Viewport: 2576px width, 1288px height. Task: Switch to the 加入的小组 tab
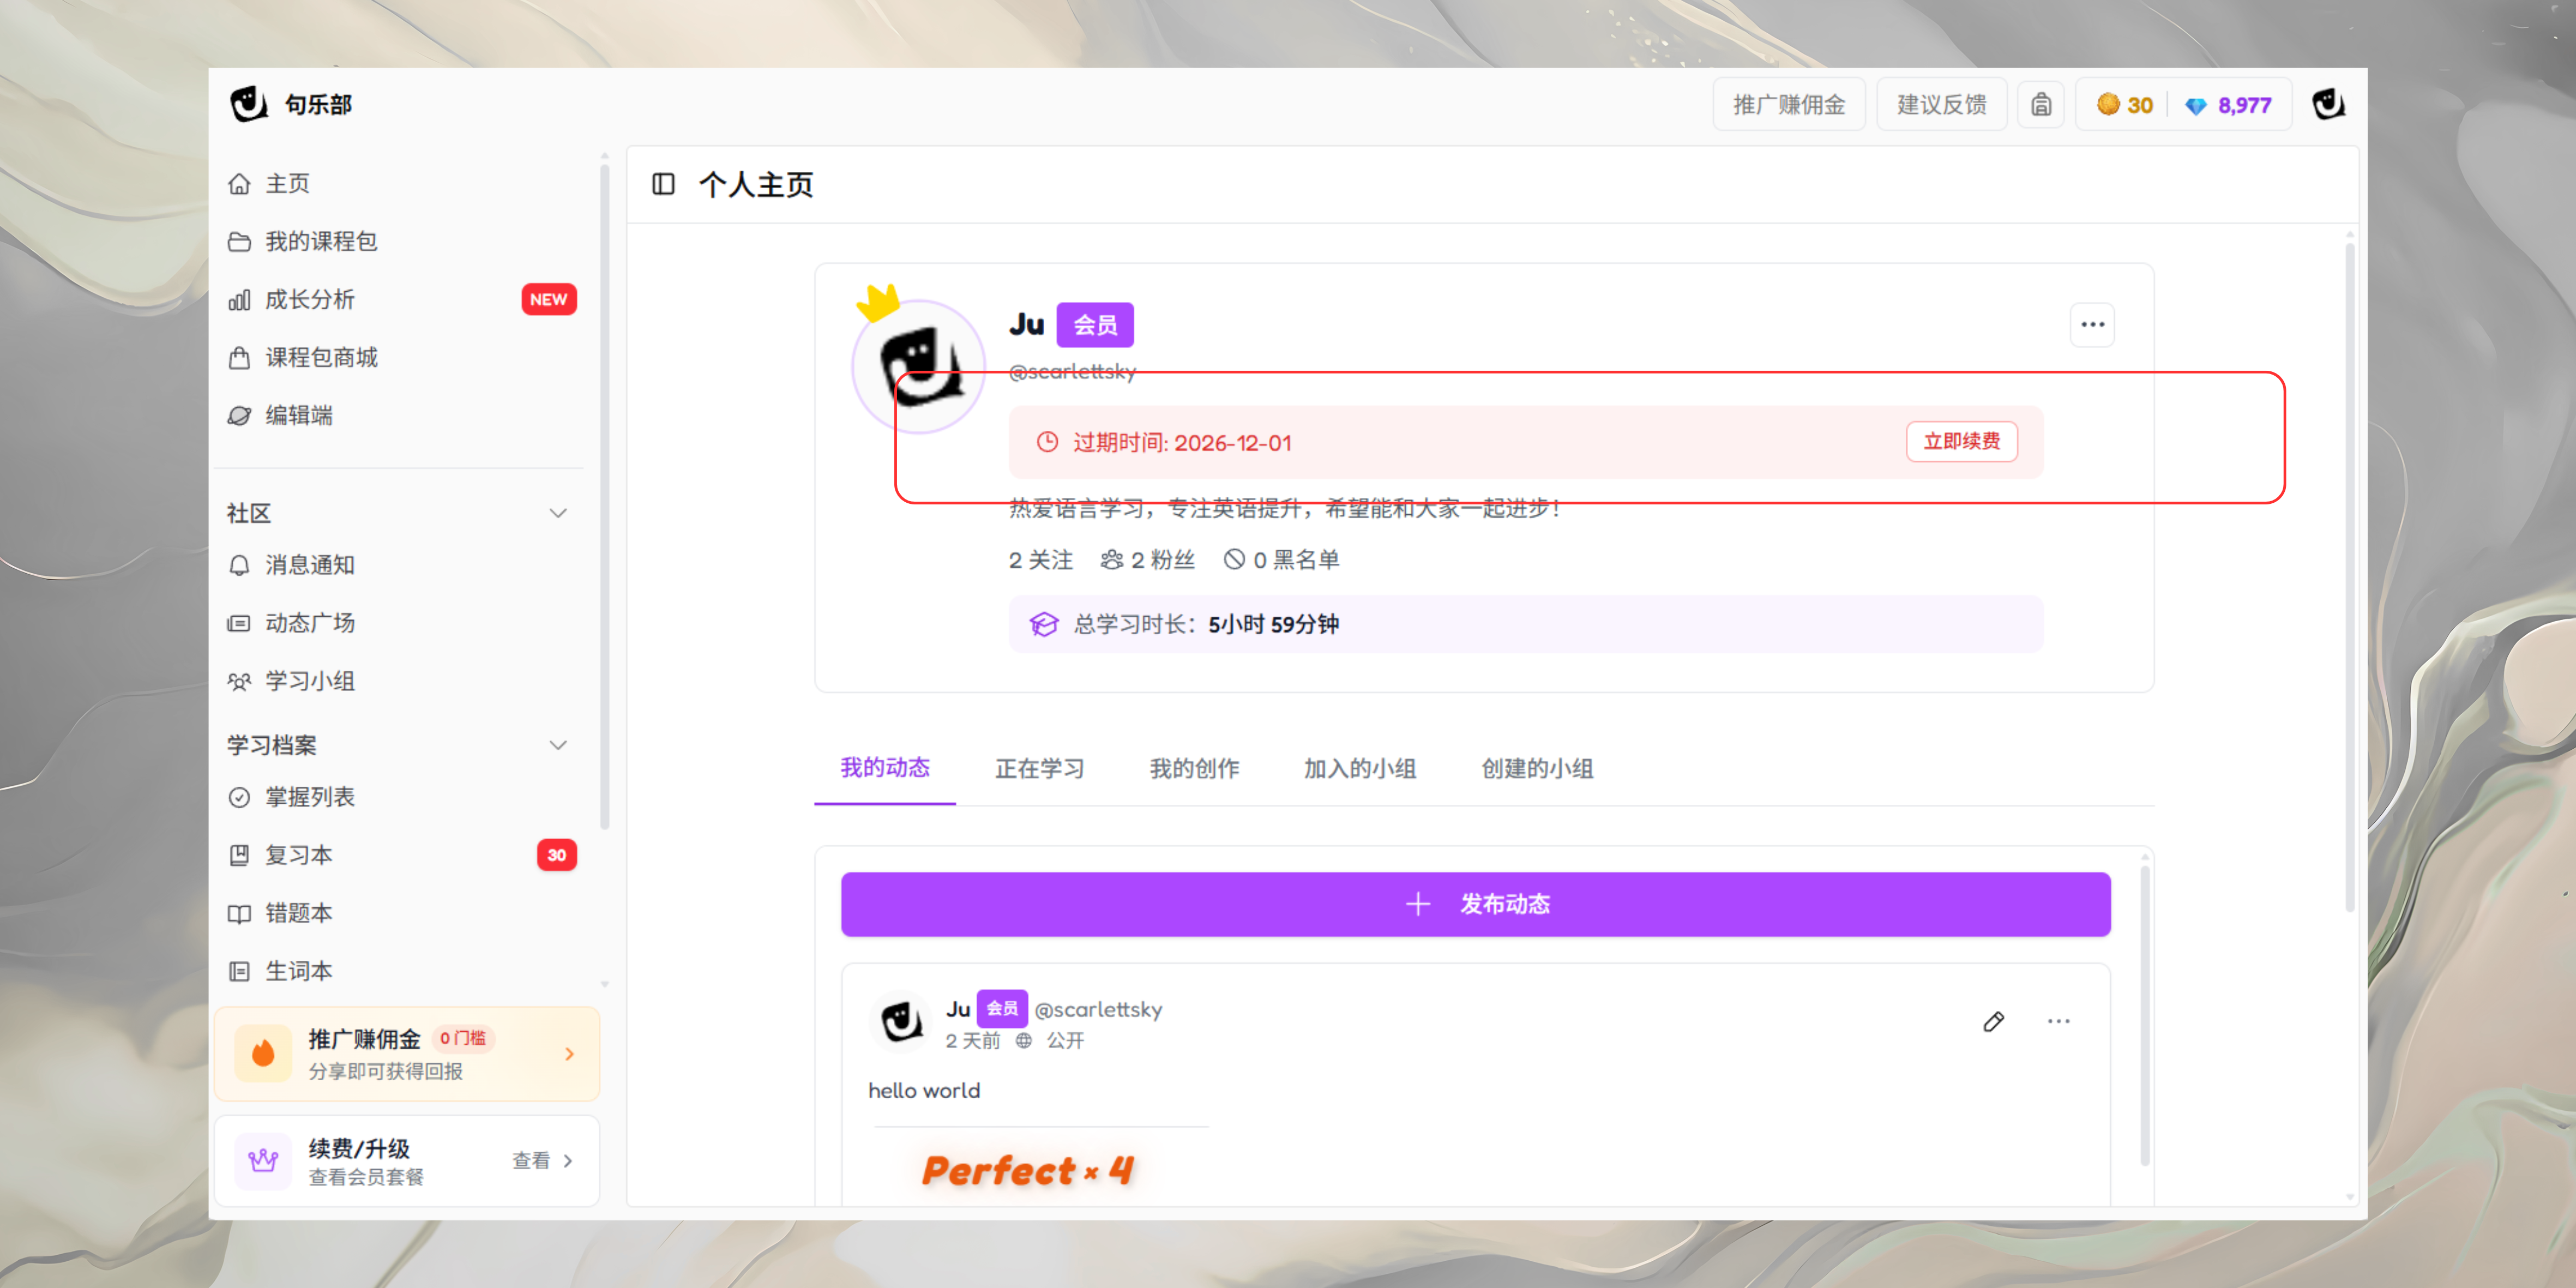click(1359, 768)
